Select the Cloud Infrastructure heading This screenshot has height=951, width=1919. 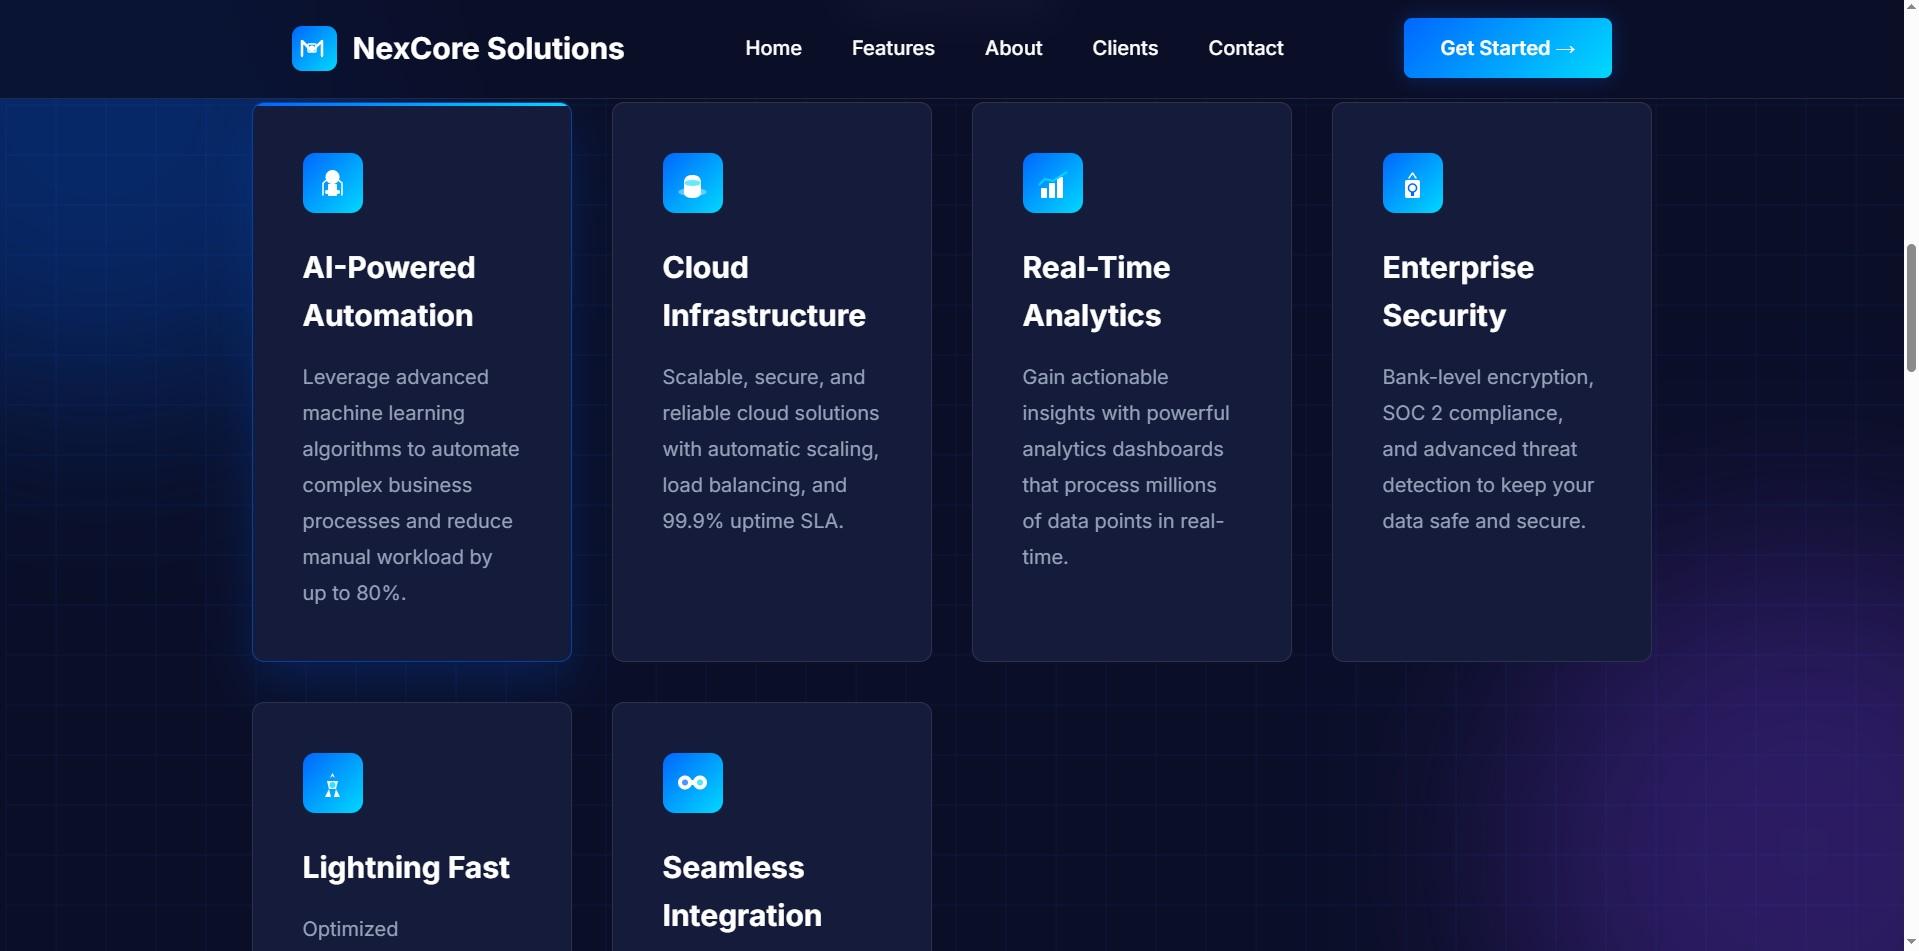click(x=764, y=291)
